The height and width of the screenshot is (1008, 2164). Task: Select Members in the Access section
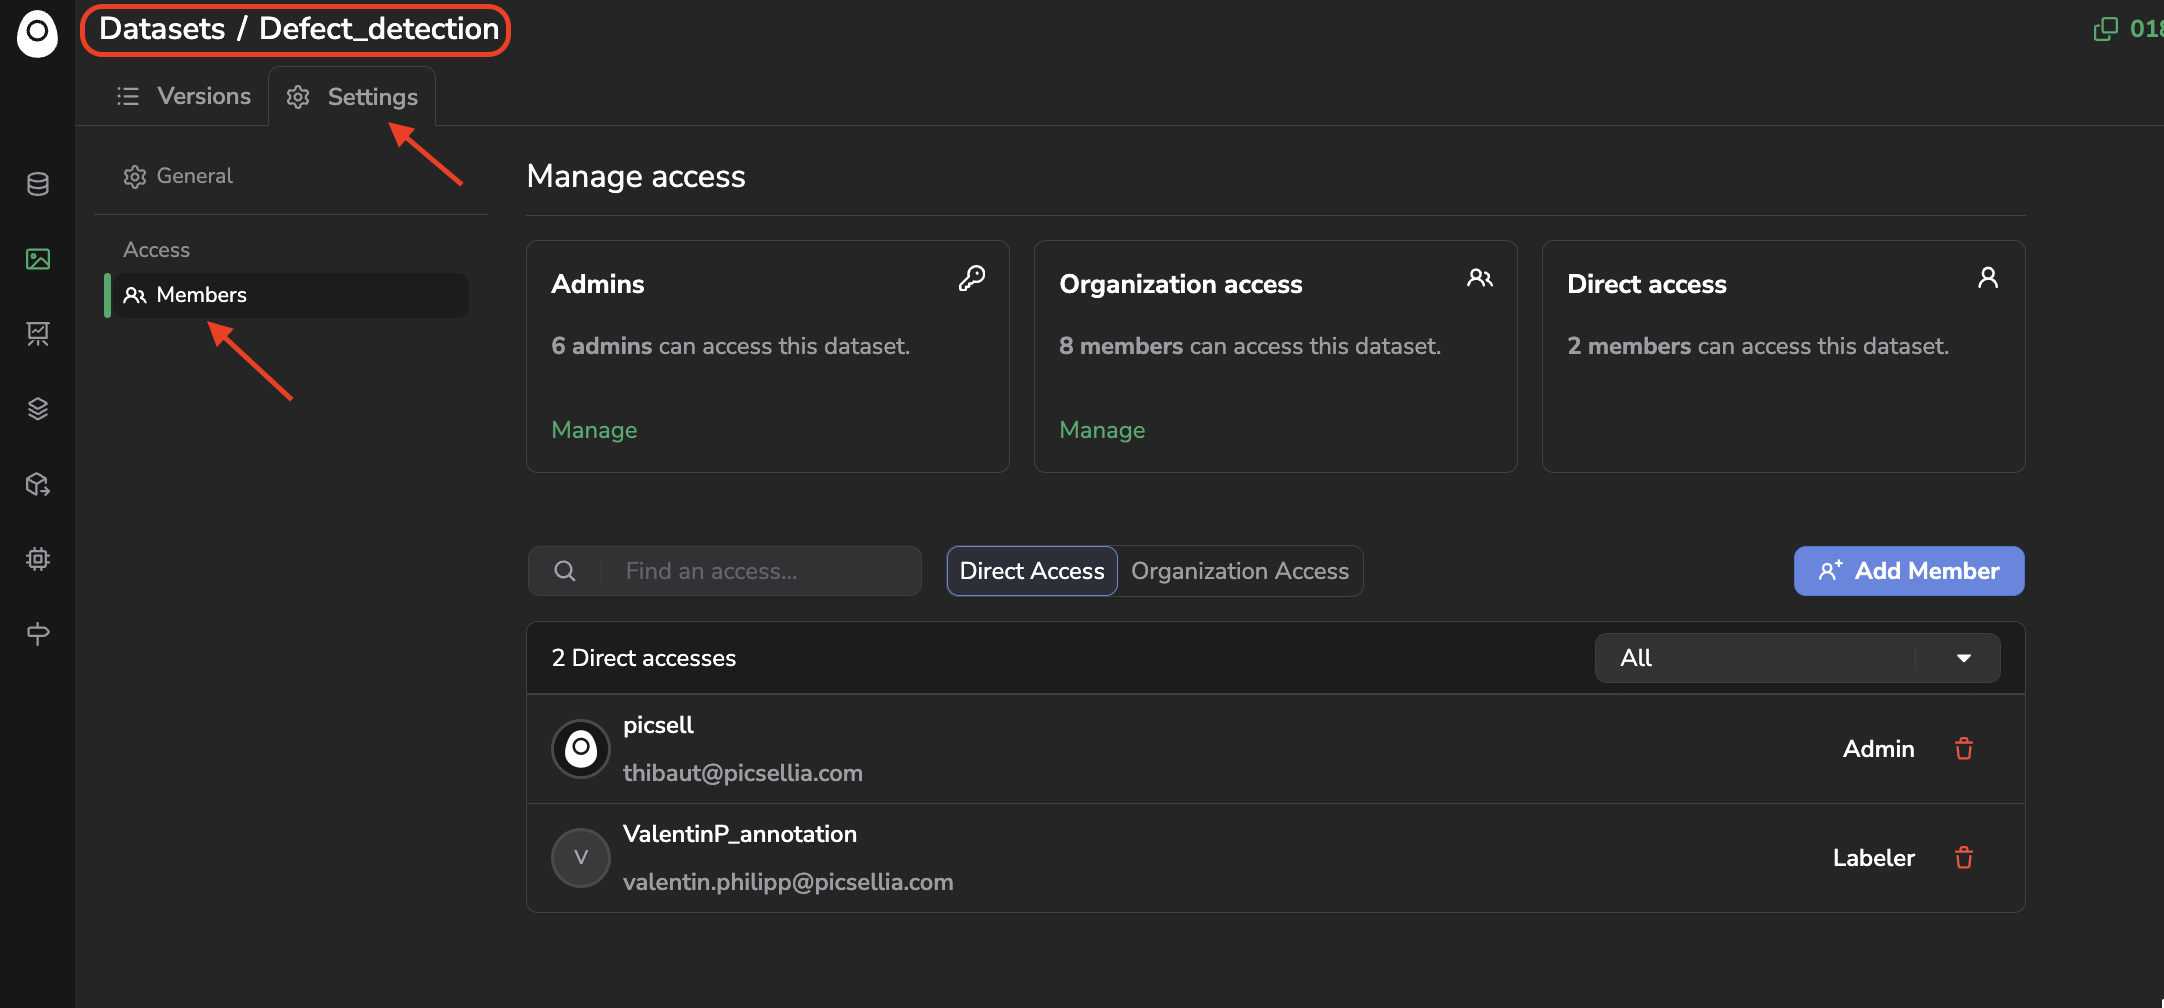click(201, 295)
